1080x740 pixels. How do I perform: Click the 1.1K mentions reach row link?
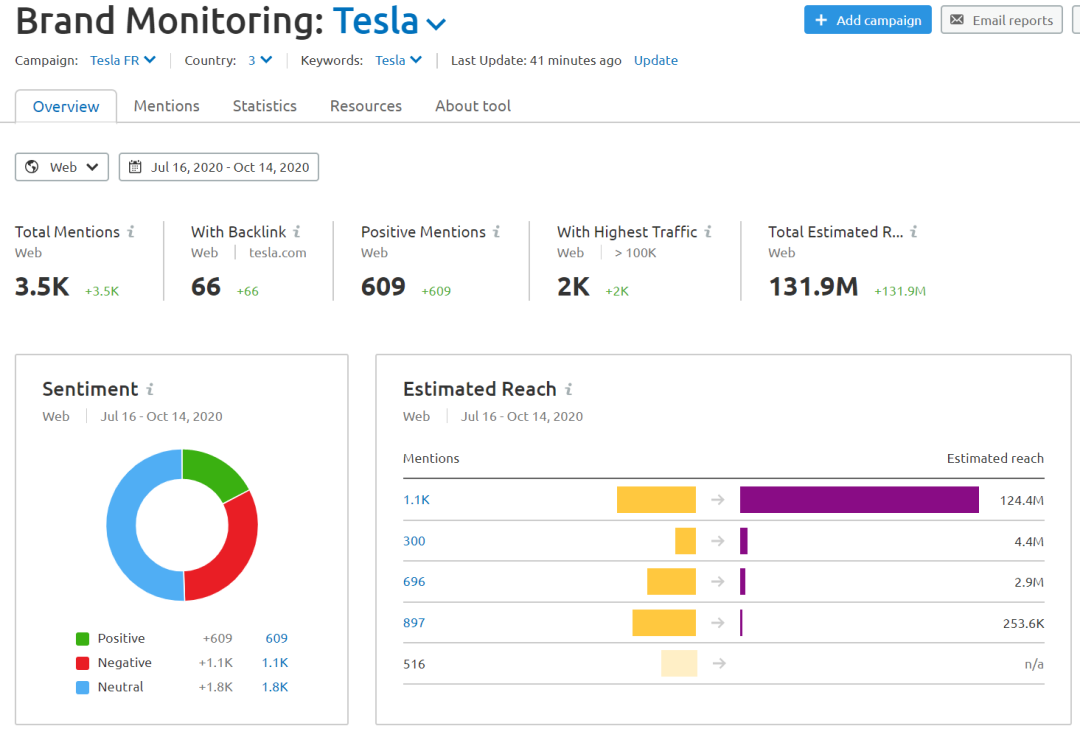[414, 500]
